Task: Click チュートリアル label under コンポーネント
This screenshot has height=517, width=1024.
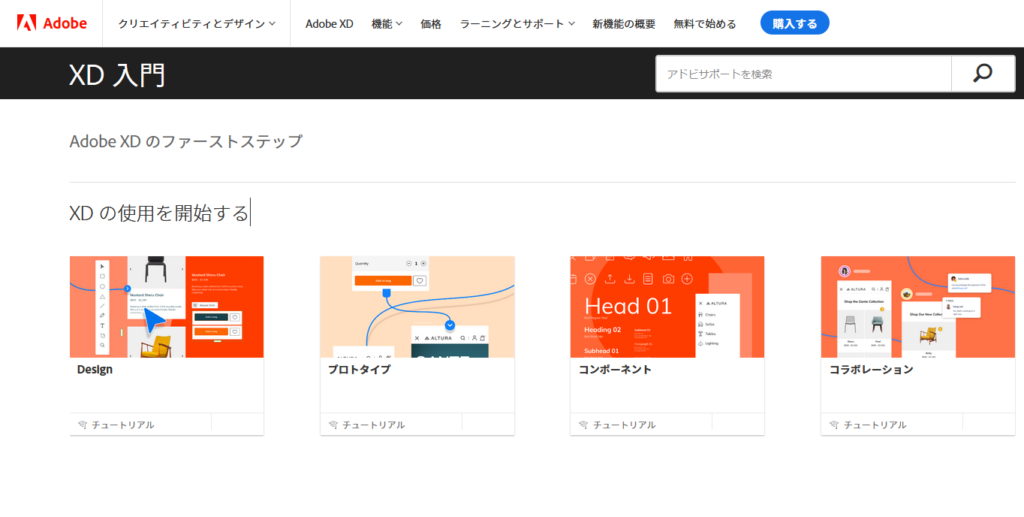Action: click(x=624, y=425)
